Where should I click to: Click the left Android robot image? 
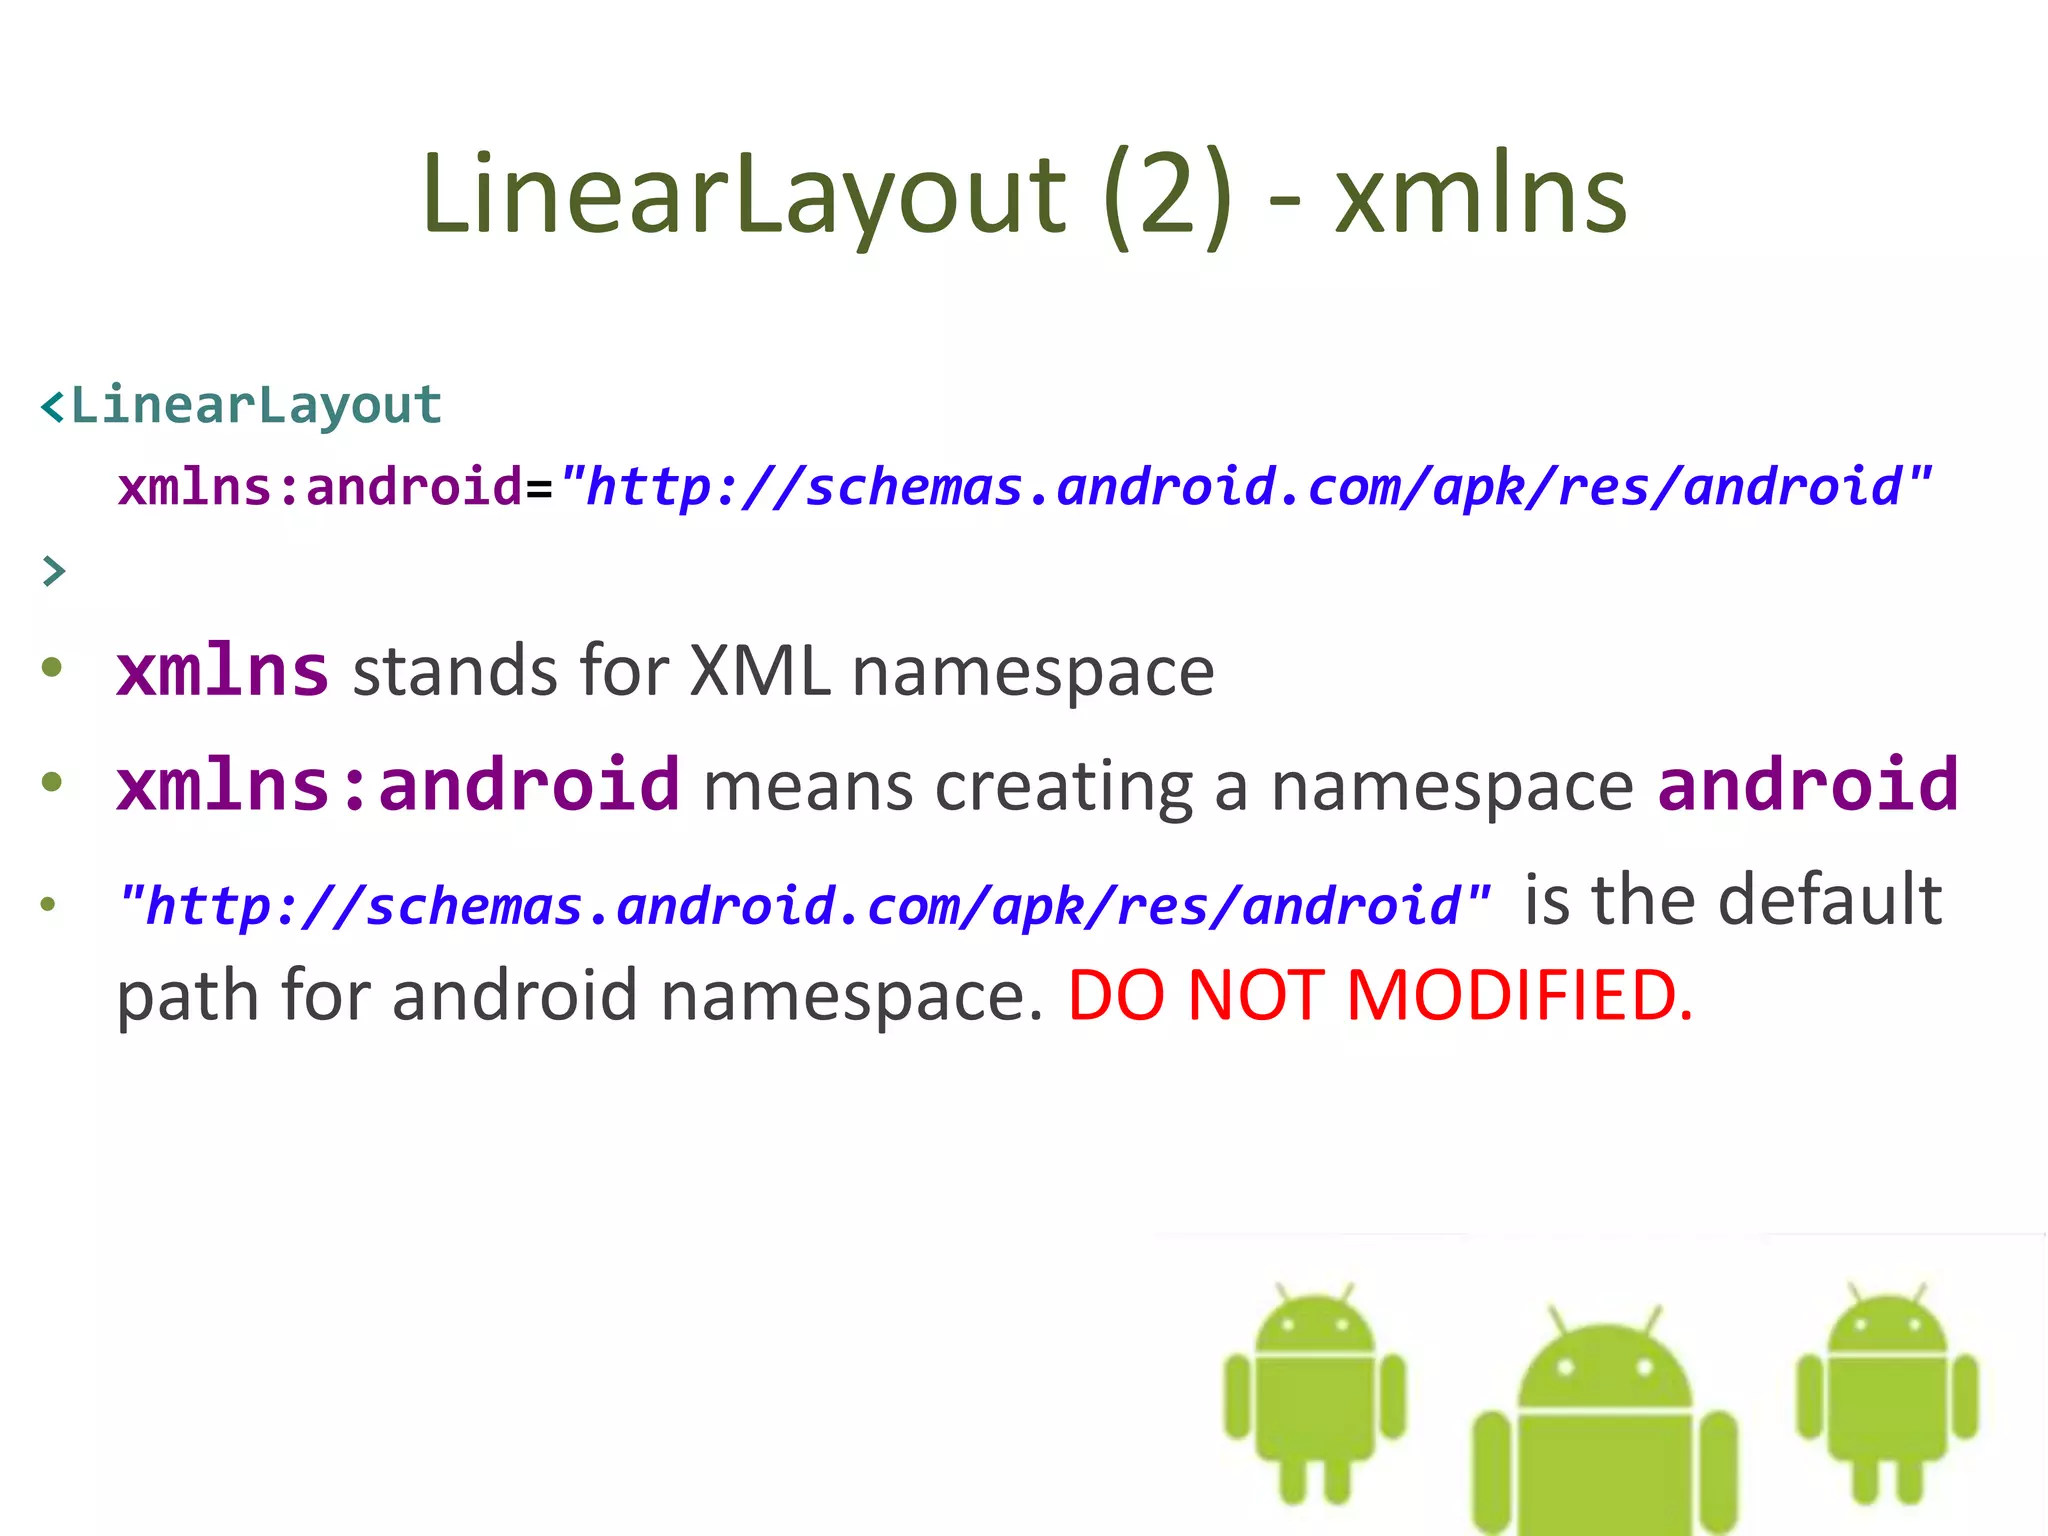tap(1315, 1393)
